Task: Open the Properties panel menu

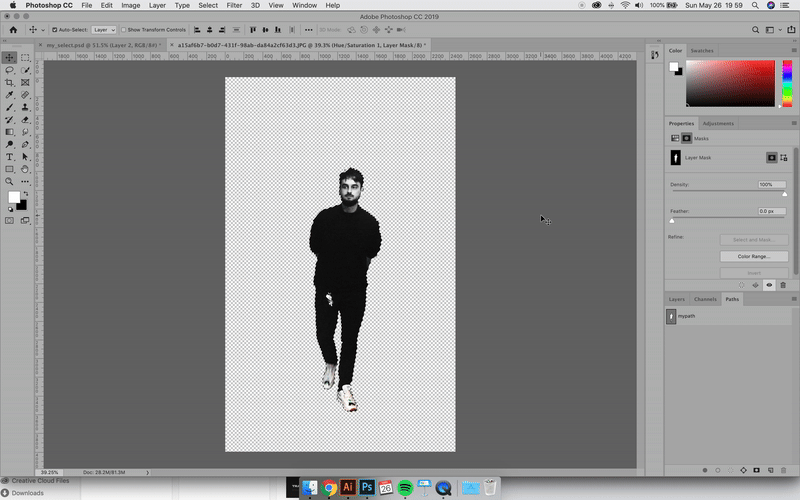Action: (794, 123)
